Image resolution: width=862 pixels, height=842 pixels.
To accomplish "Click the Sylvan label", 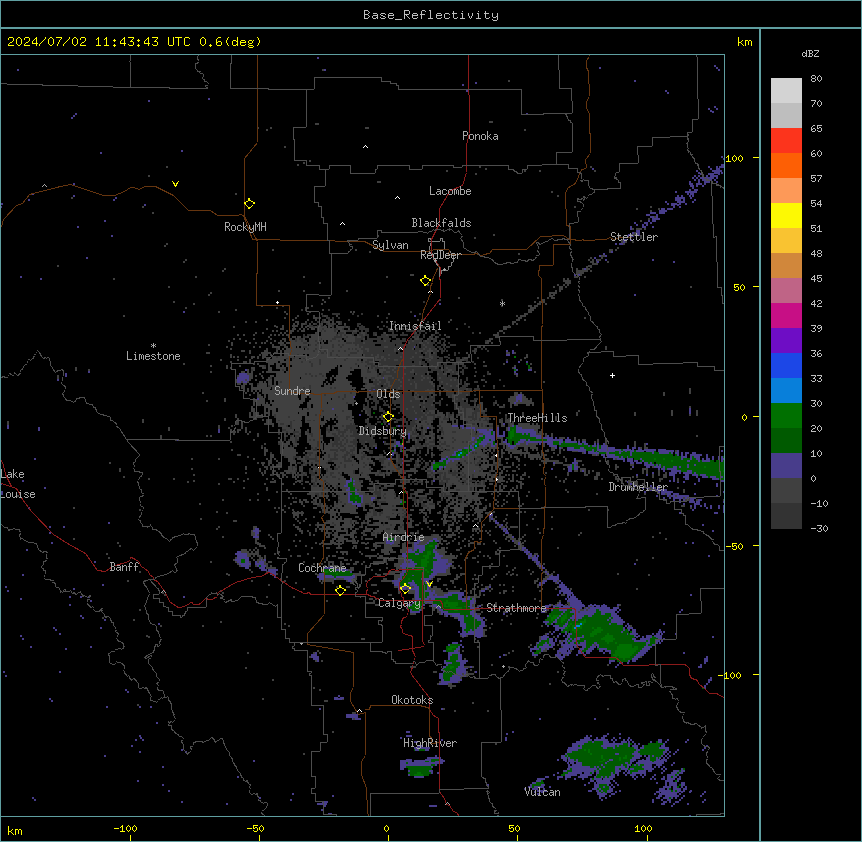I will 390,245.
